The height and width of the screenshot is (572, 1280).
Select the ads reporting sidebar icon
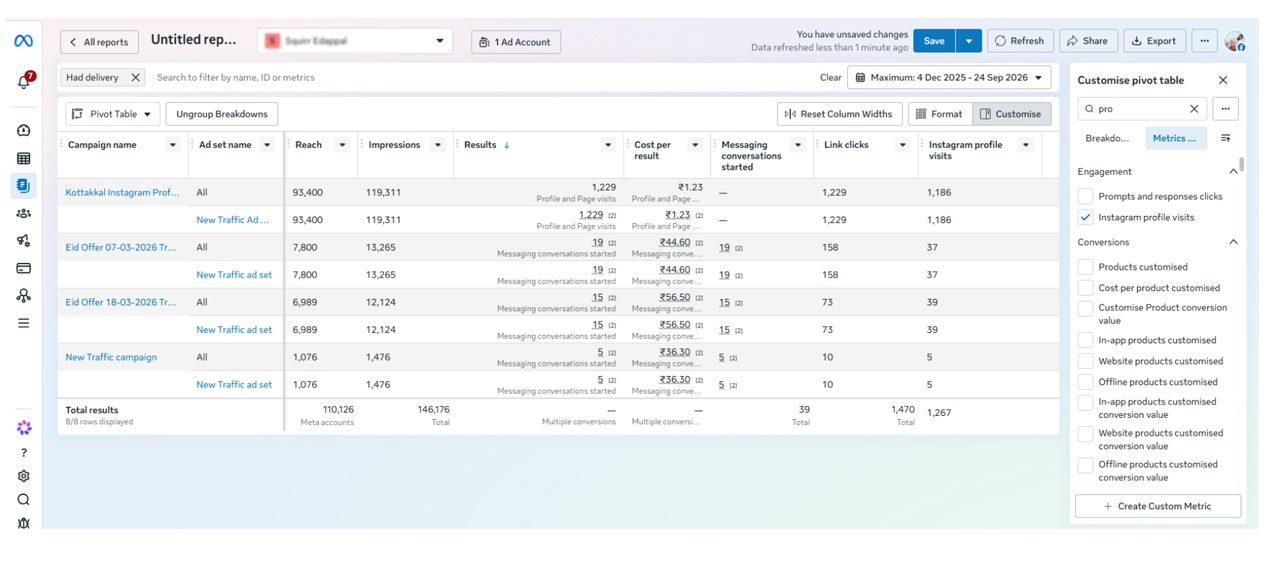[23, 185]
